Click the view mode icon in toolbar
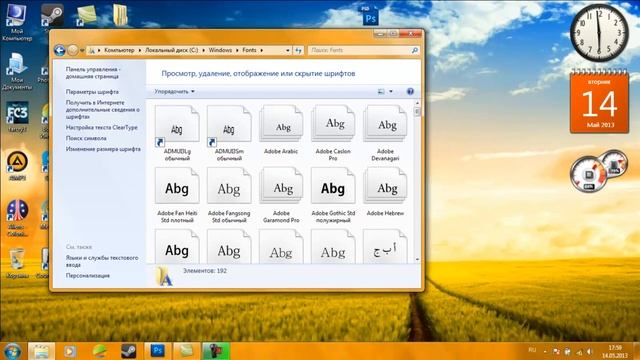This screenshot has height=360, width=640. click(x=381, y=91)
